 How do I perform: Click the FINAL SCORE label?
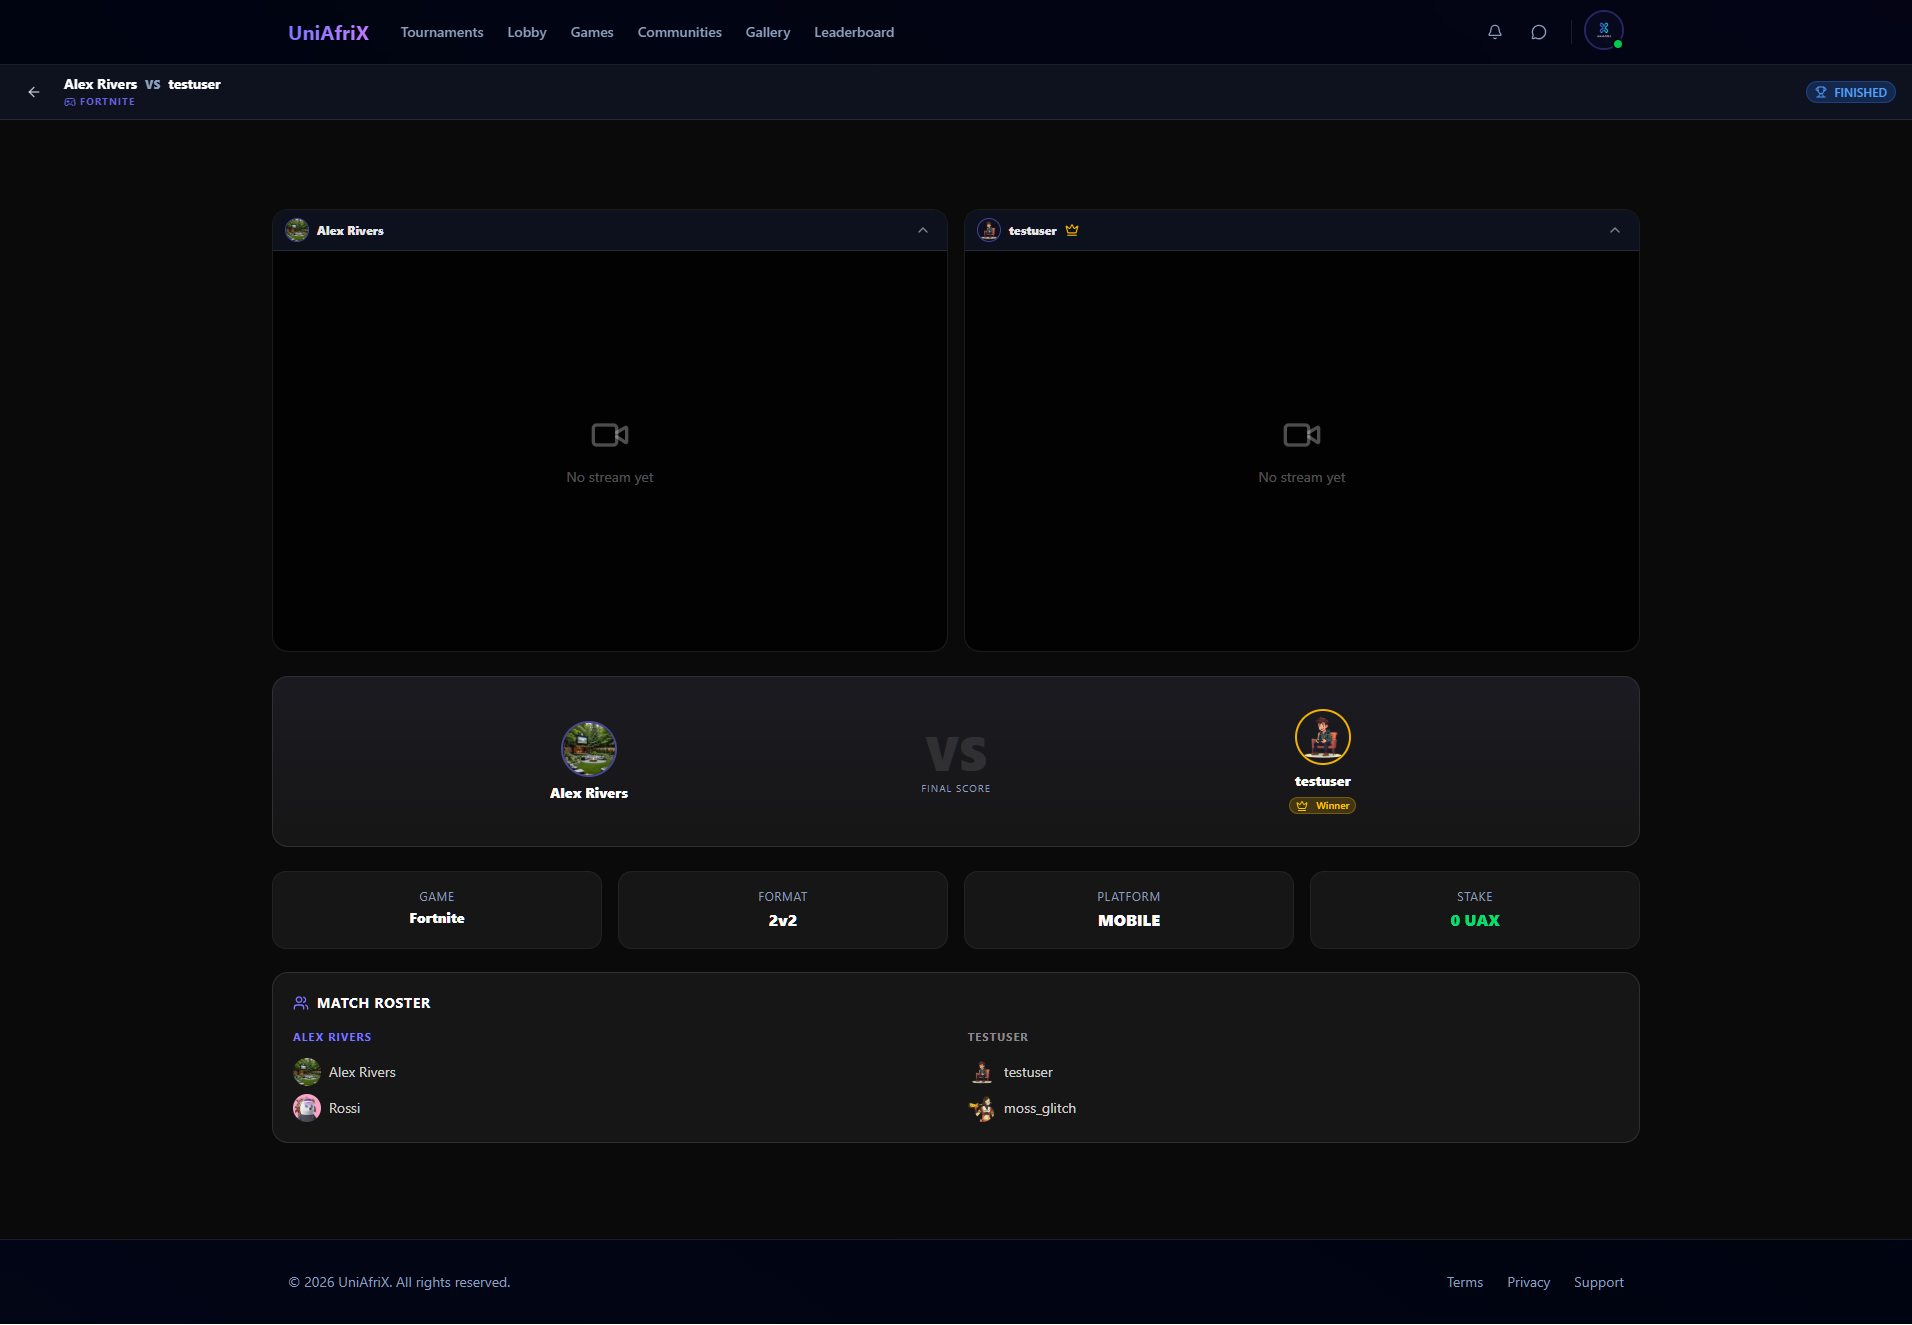click(956, 789)
